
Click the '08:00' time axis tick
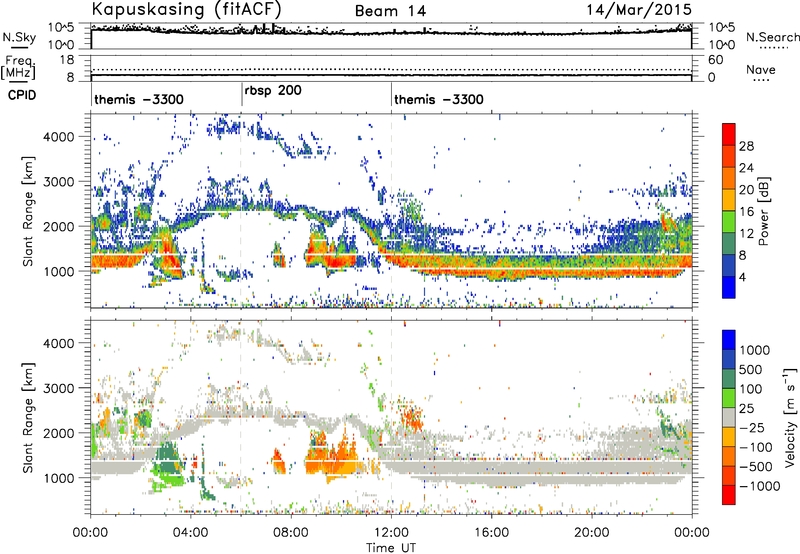point(291,533)
